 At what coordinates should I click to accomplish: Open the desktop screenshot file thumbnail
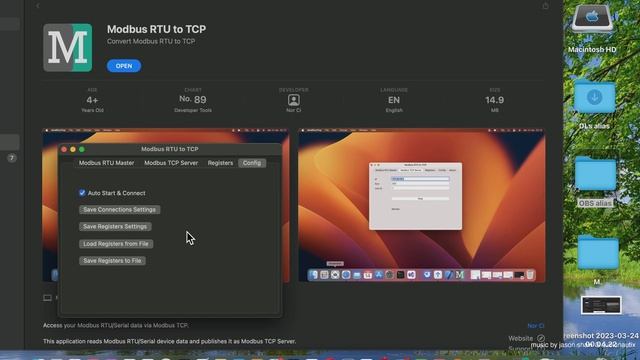601,305
